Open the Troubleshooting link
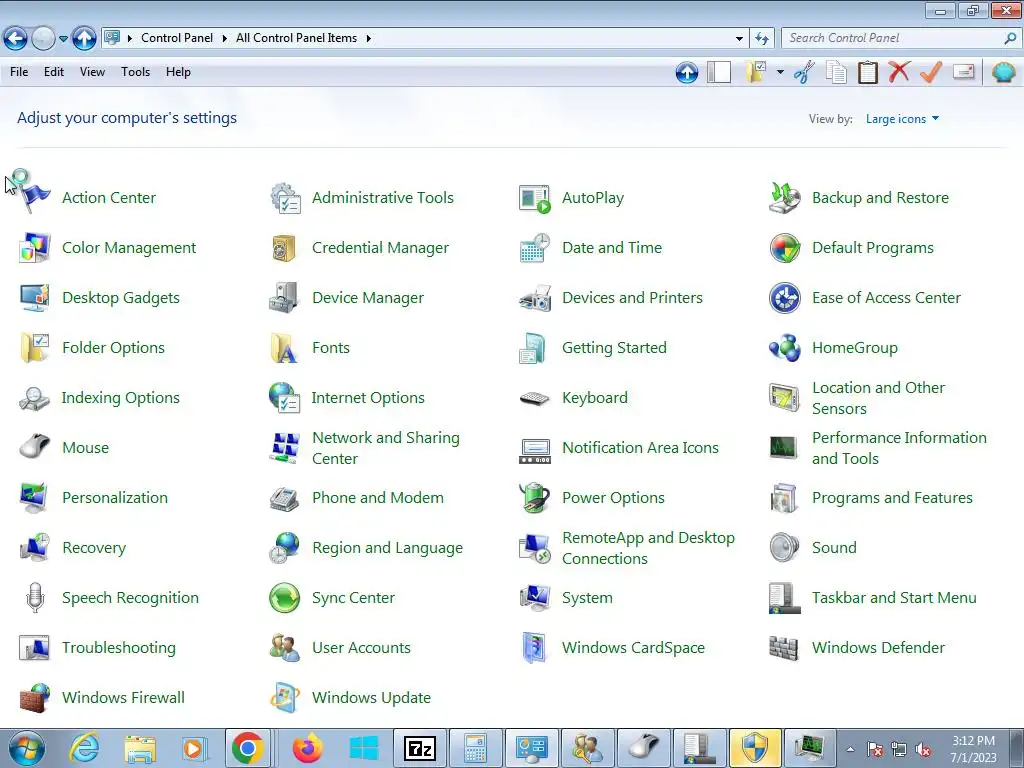This screenshot has width=1024, height=768. (119, 648)
